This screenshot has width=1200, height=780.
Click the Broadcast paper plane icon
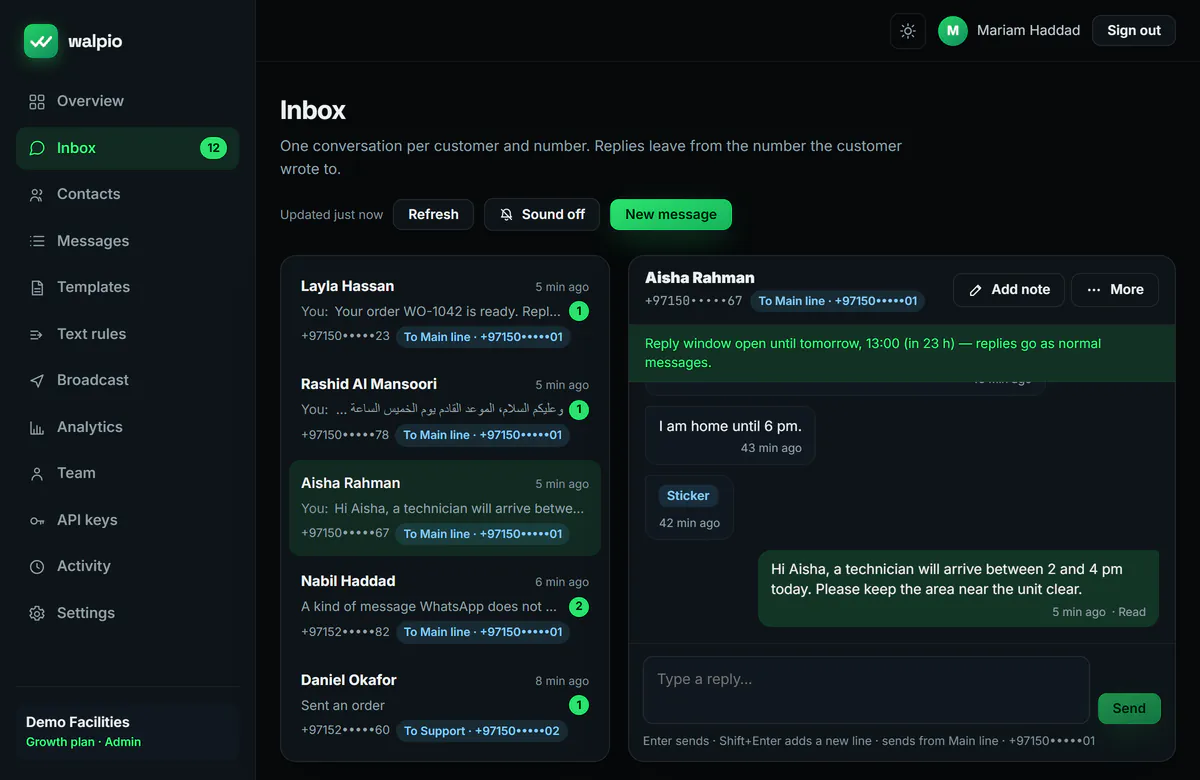pos(37,381)
